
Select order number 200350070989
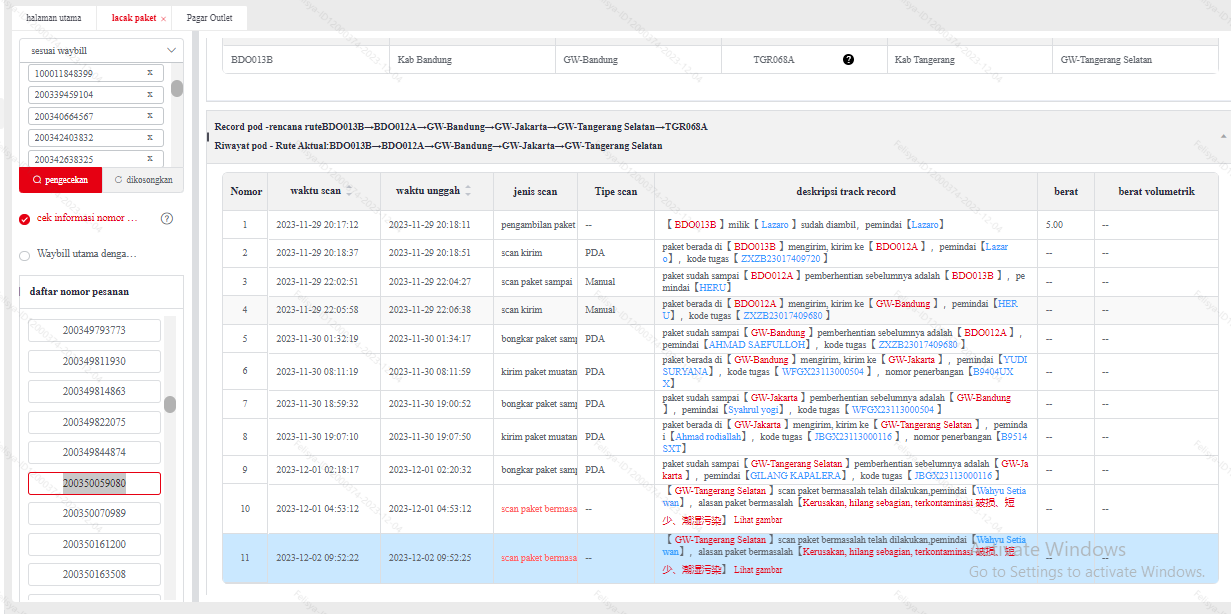(x=94, y=513)
